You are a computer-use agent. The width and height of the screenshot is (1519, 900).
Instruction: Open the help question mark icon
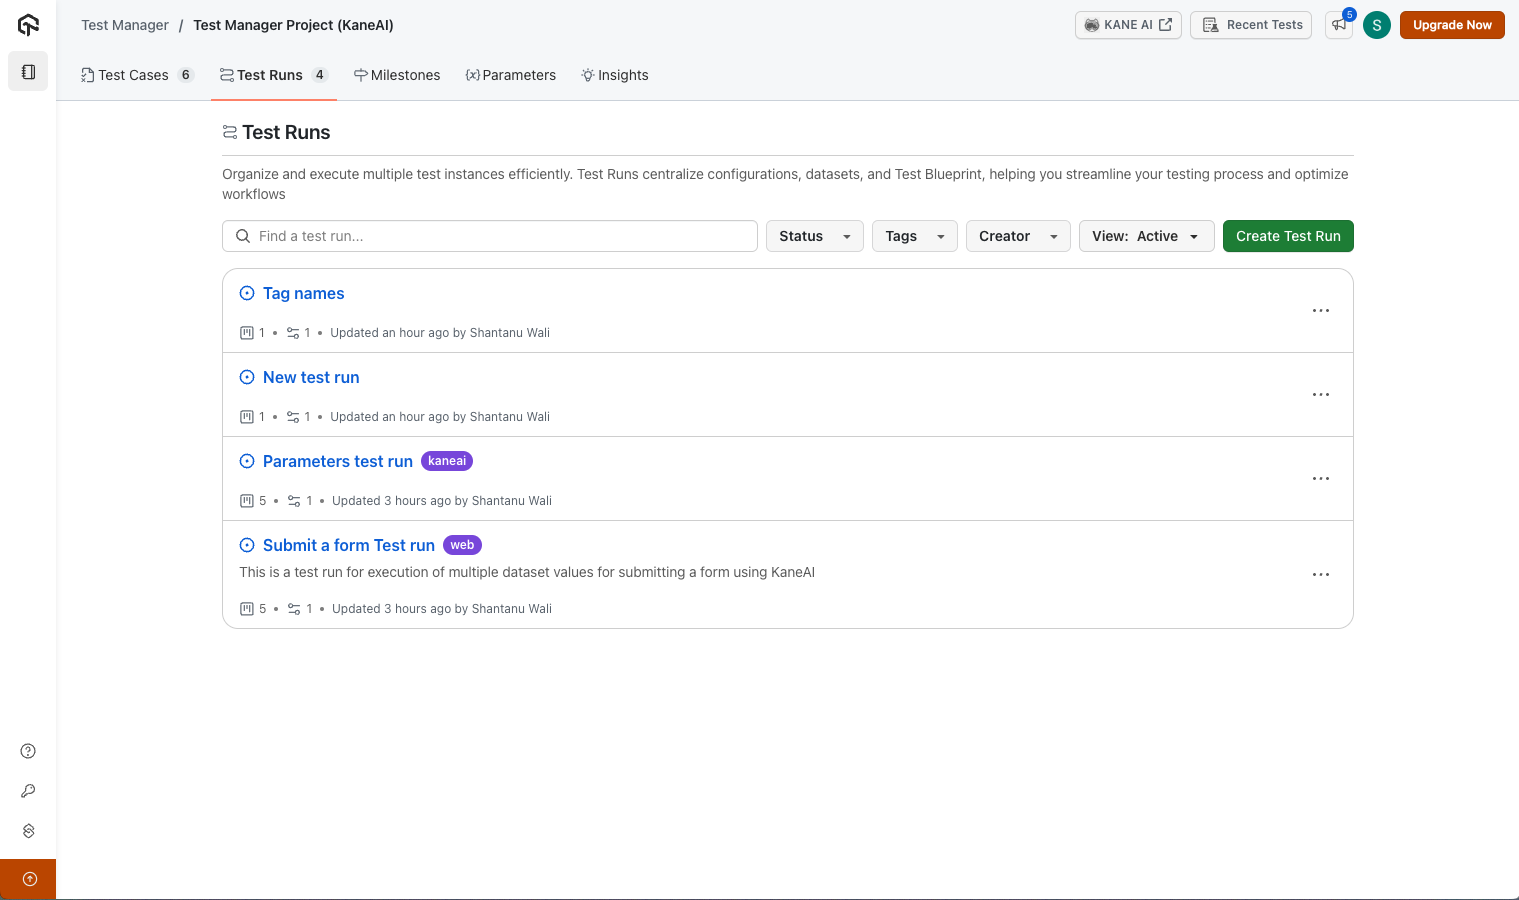click(28, 751)
